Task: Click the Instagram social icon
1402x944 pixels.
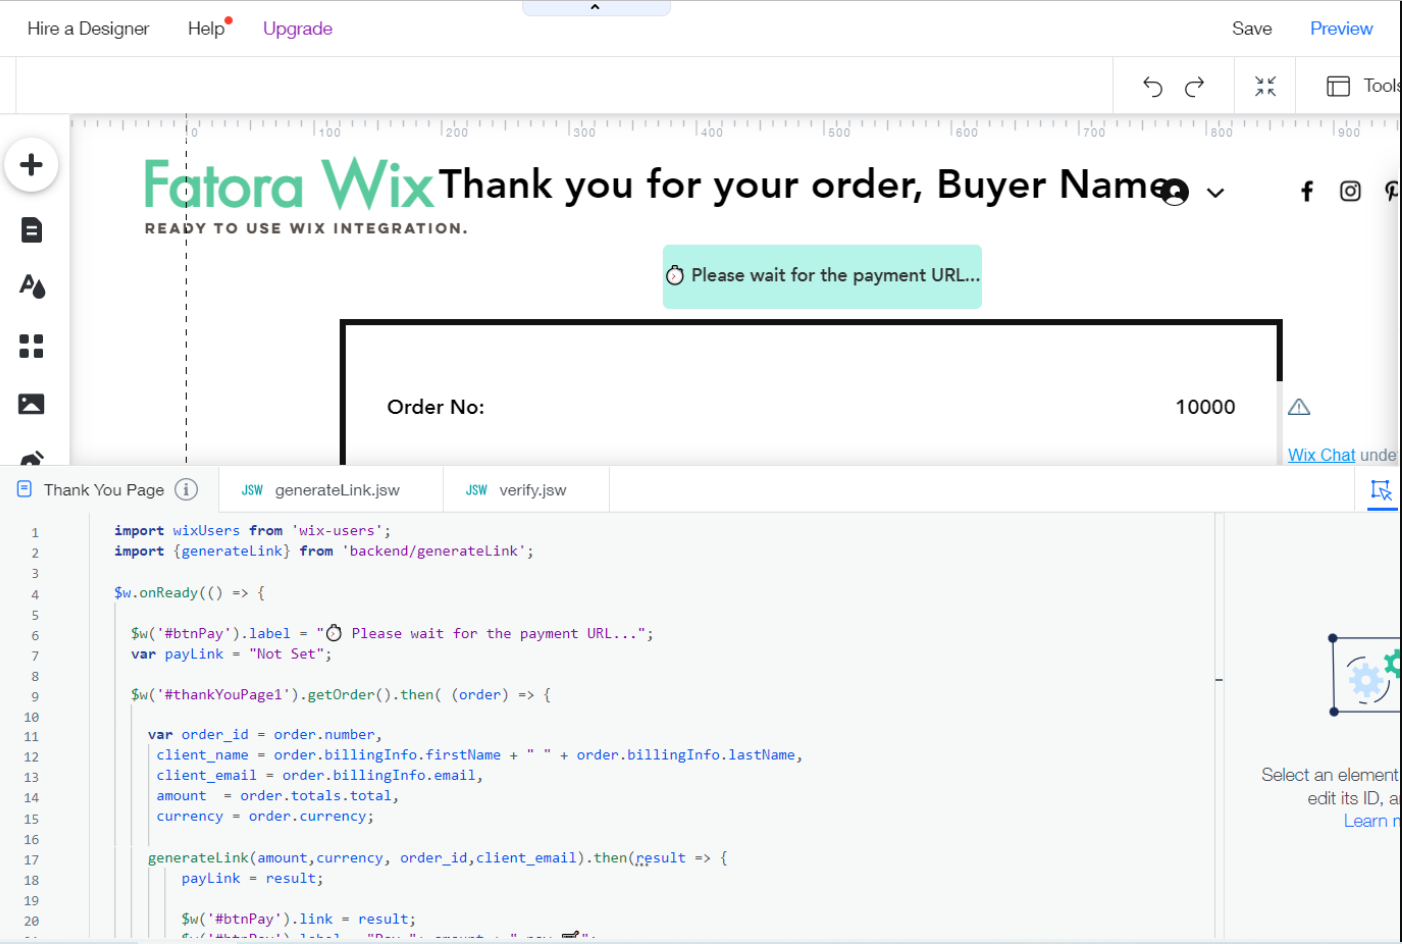Action: (x=1350, y=191)
